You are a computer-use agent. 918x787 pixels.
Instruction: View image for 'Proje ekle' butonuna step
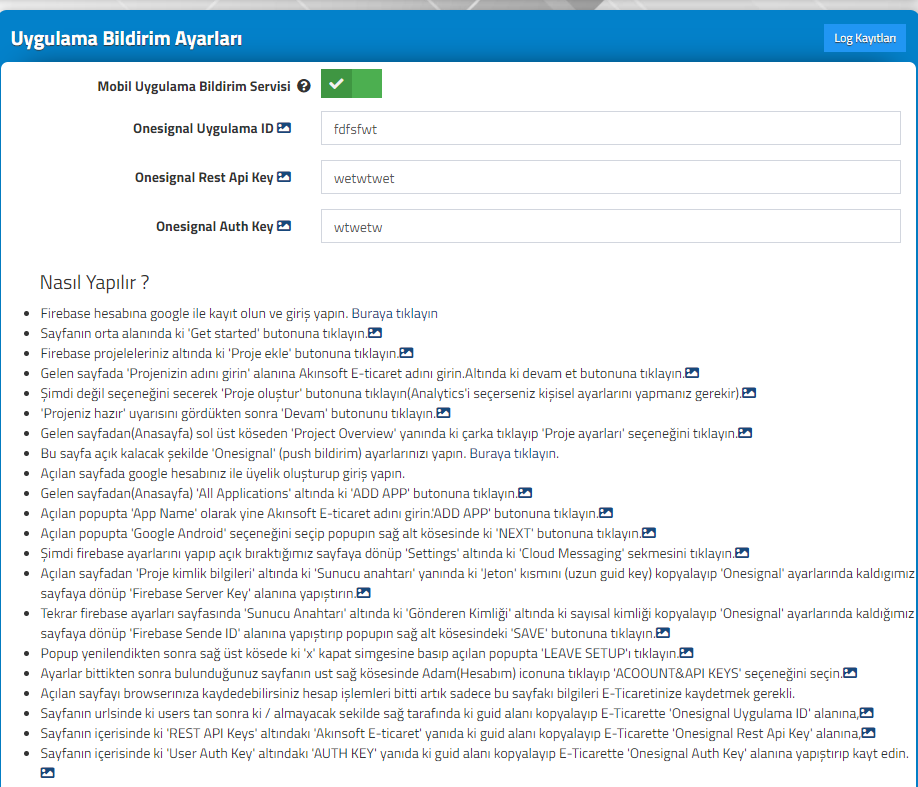(406, 353)
